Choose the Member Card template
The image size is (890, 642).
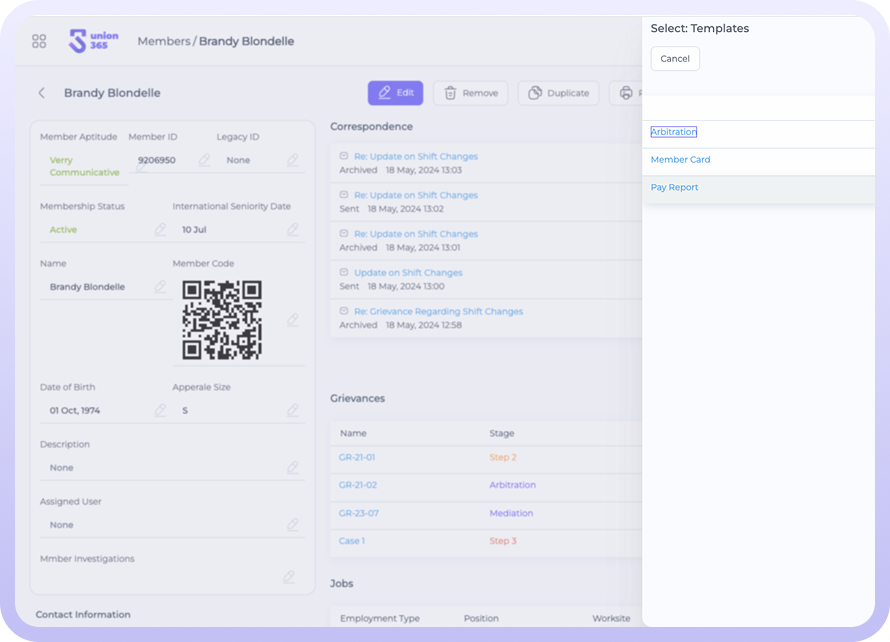(x=680, y=160)
